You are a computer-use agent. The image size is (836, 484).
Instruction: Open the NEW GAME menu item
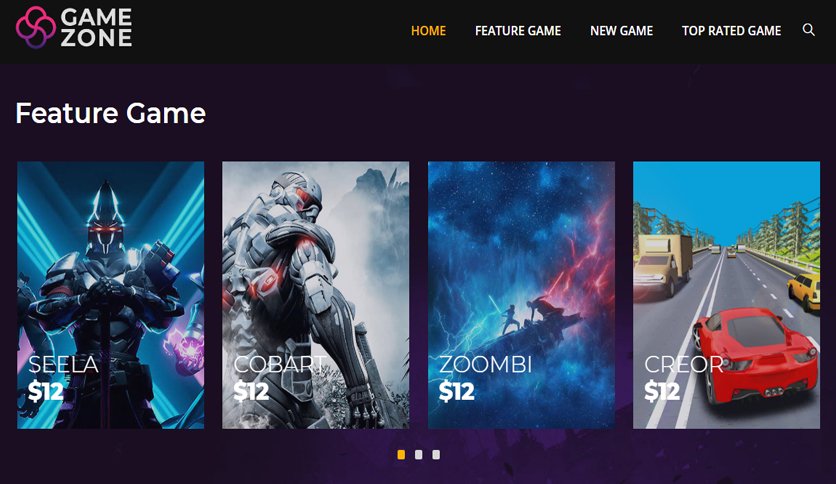pos(621,31)
